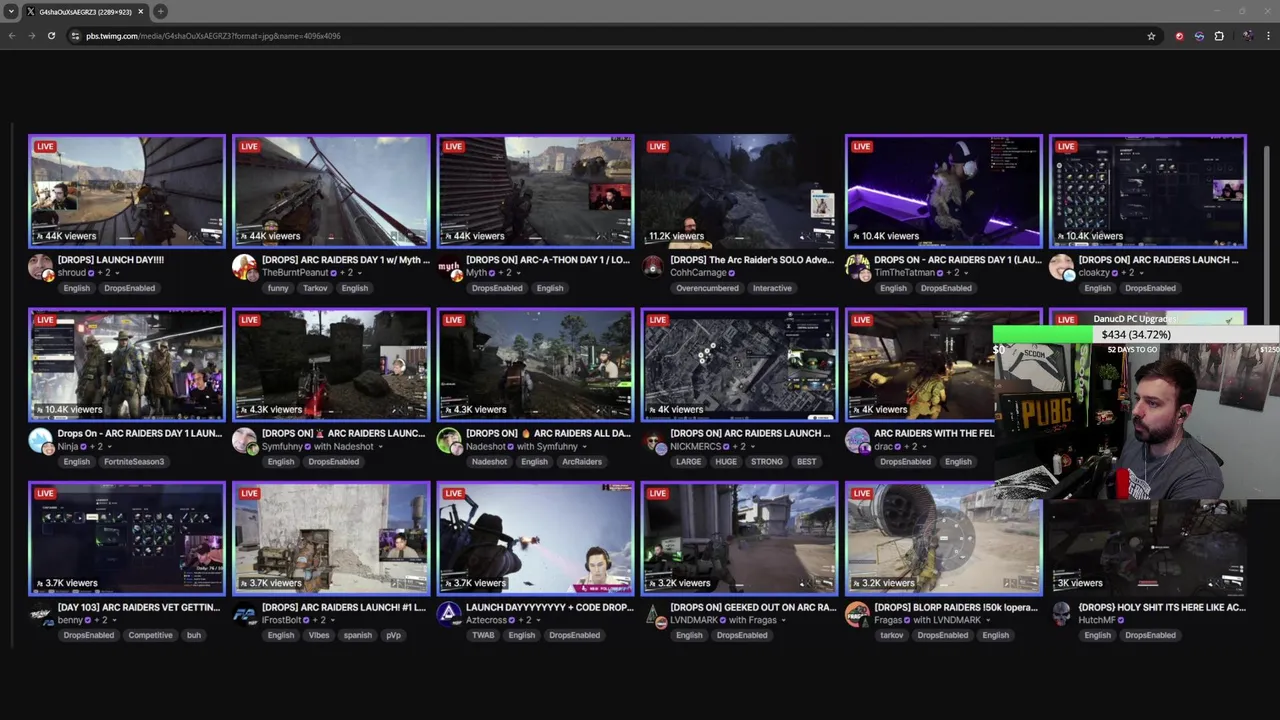Click the browser forward arrow
Viewport: 1280px width, 720px height.
31,36
